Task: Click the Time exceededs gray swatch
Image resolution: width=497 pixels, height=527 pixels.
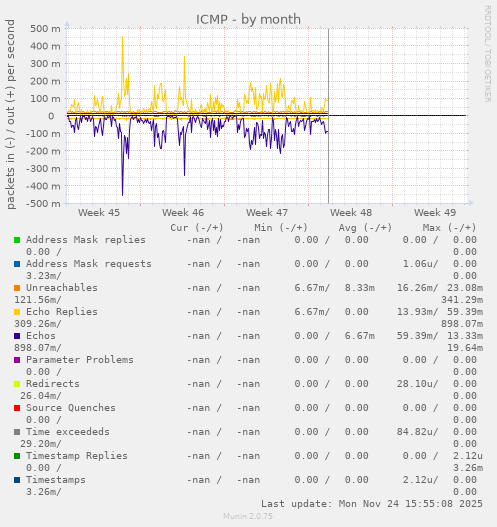Action: [x=17, y=432]
